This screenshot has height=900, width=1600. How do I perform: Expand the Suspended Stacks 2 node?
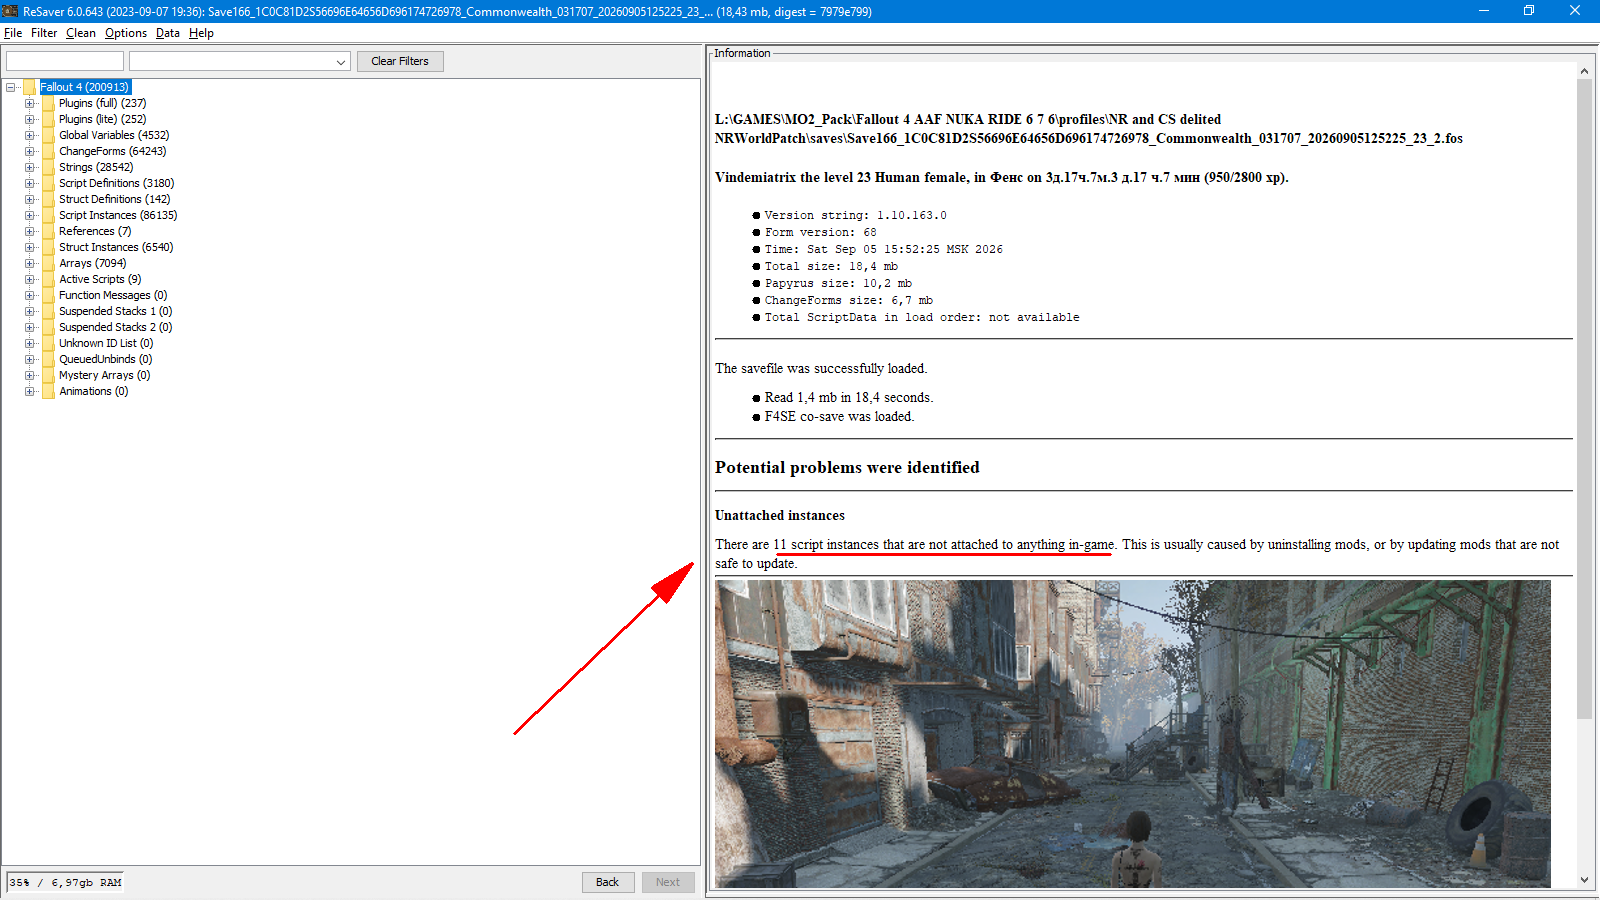click(30, 327)
